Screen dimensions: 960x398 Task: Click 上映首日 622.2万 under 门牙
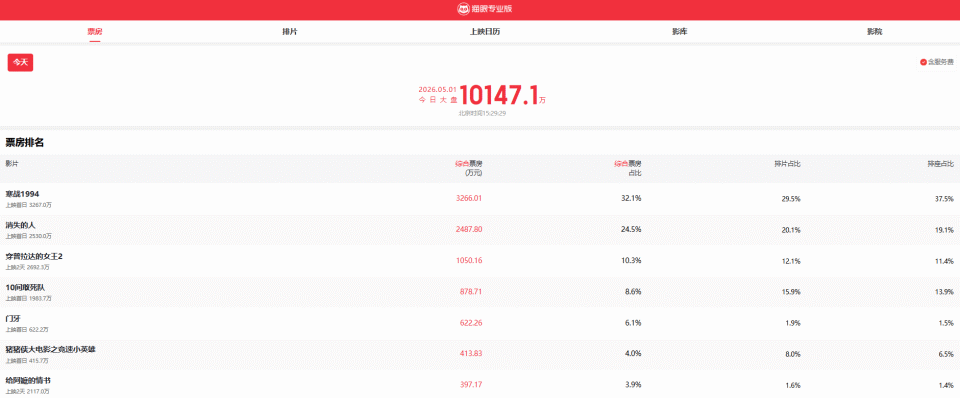28,329
